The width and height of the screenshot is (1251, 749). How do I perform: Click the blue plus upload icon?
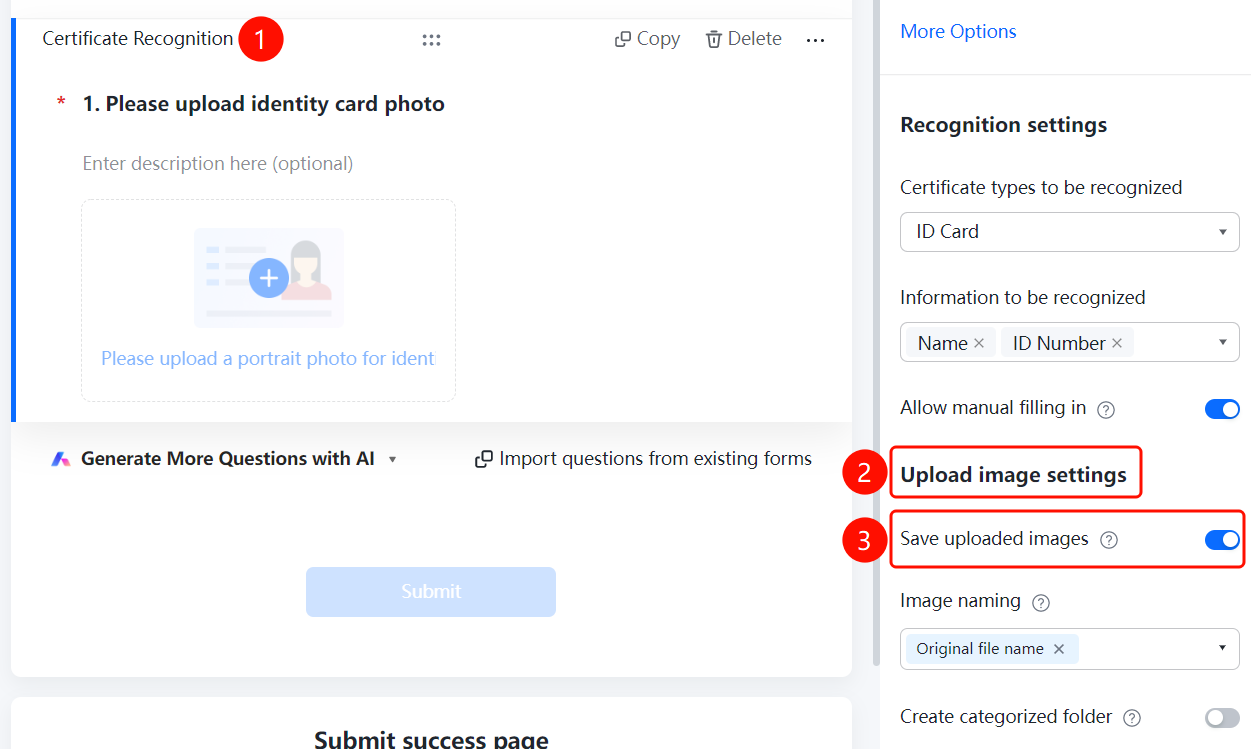coord(268,277)
